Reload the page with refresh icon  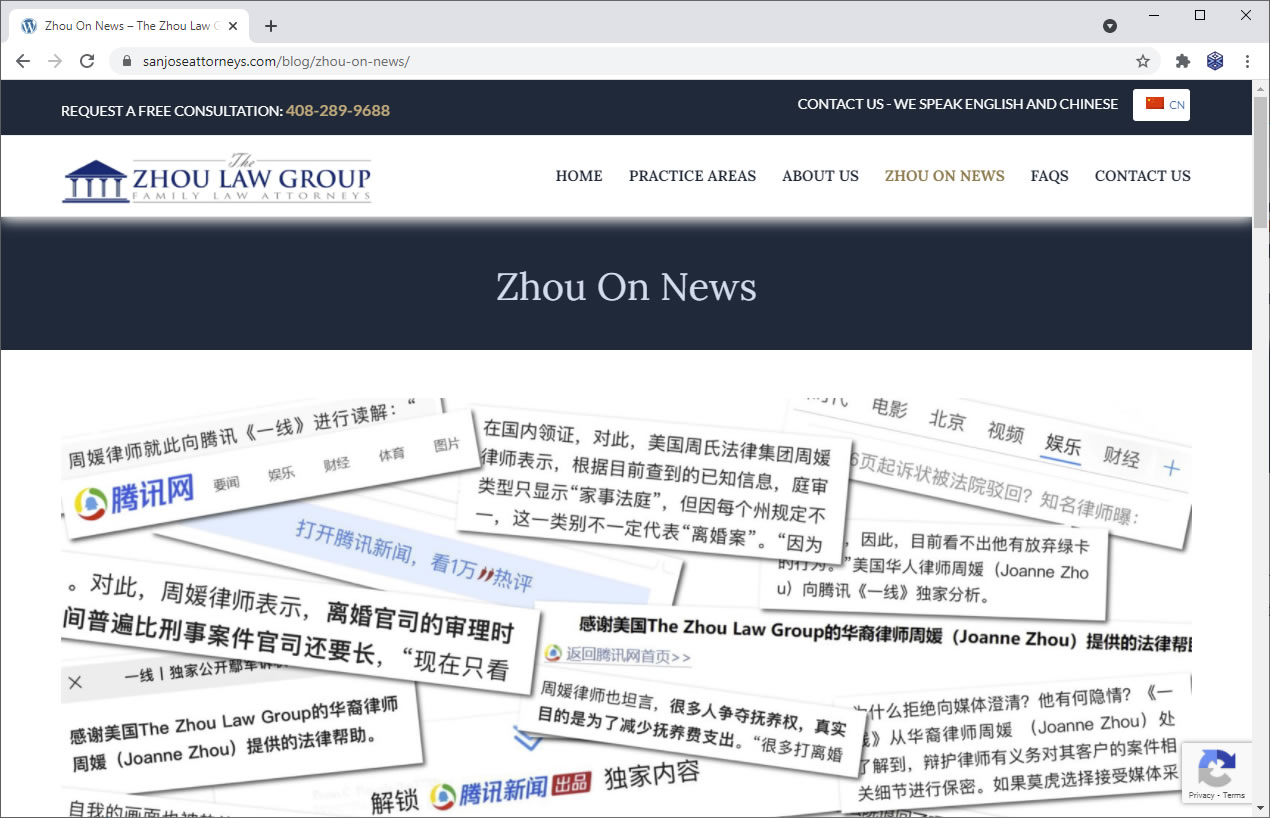coord(87,61)
